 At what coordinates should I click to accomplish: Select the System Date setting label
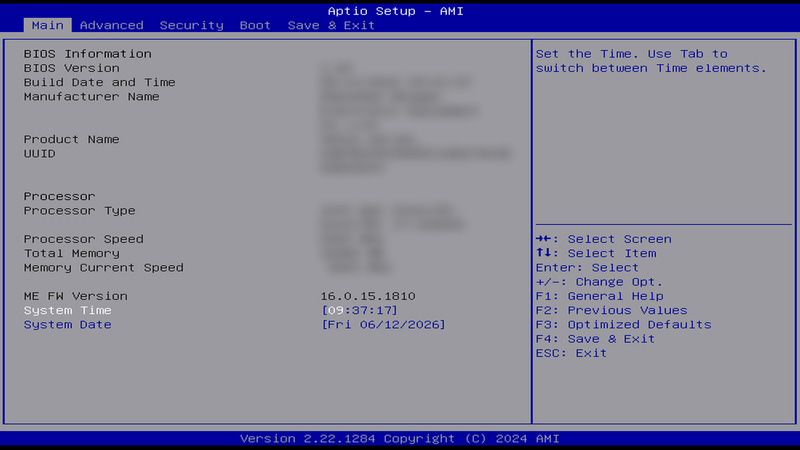coord(67,324)
